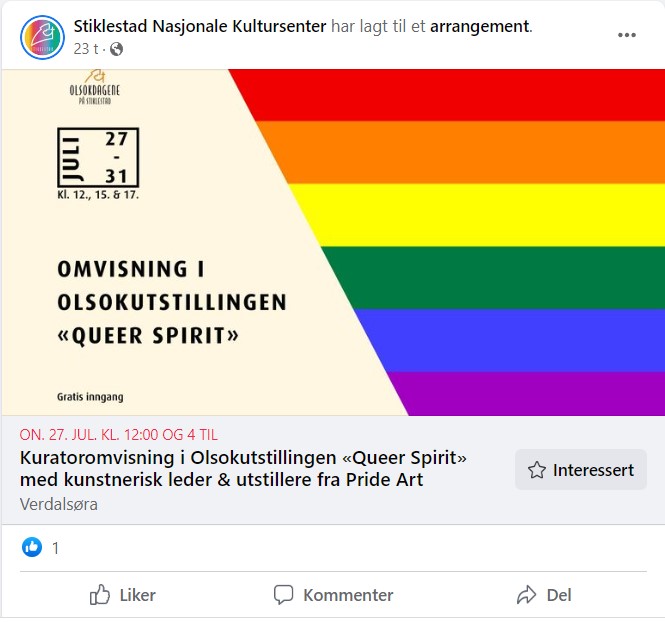Open Stiklestad Nasjonale Kultursenter page link
Image resolution: width=665 pixels, height=622 pixels.
[x=200, y=26]
